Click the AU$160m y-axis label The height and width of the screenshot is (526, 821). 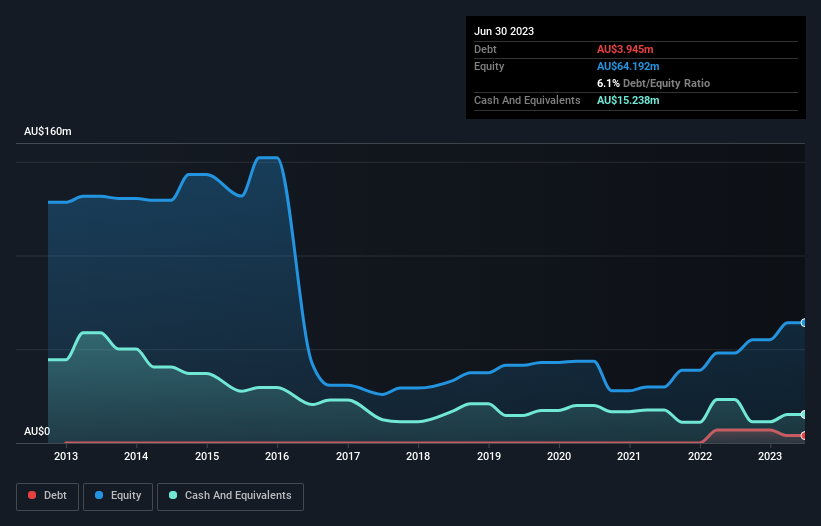click(x=48, y=131)
